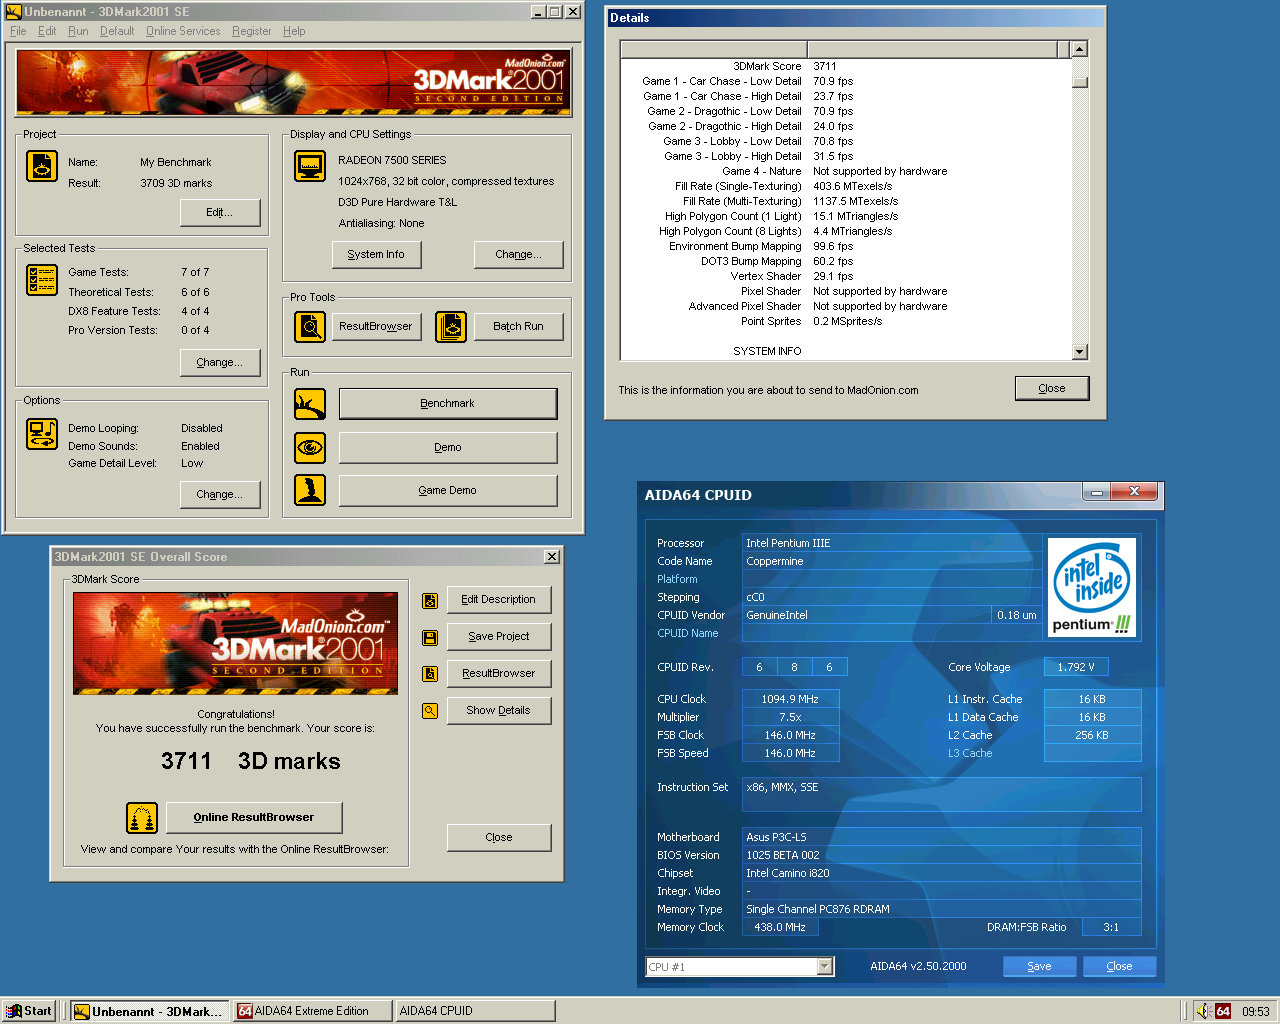The height and width of the screenshot is (1024, 1280).
Task: Expand the CPU #1 dropdown
Action: pos(825,966)
